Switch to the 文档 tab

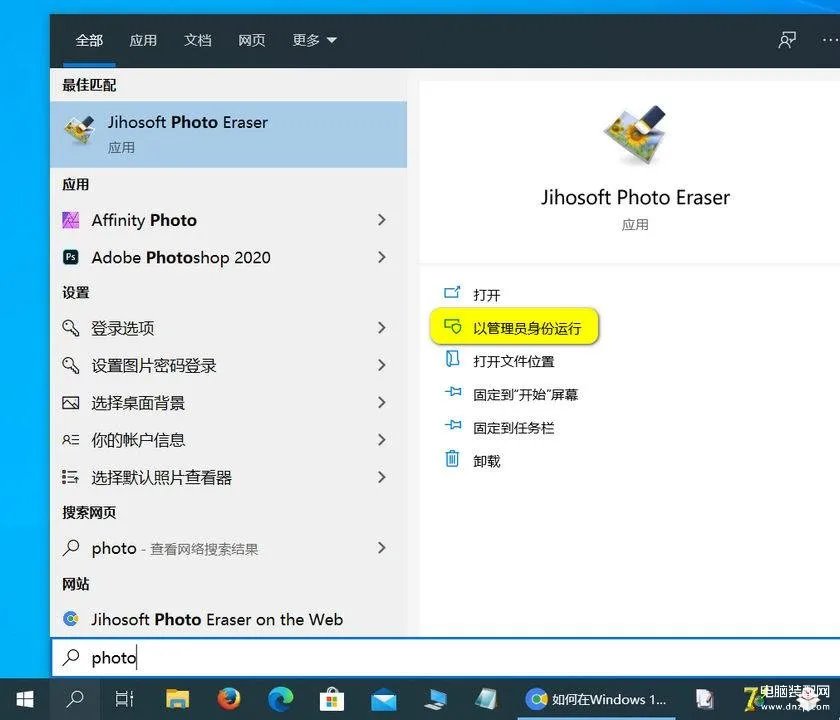click(197, 40)
